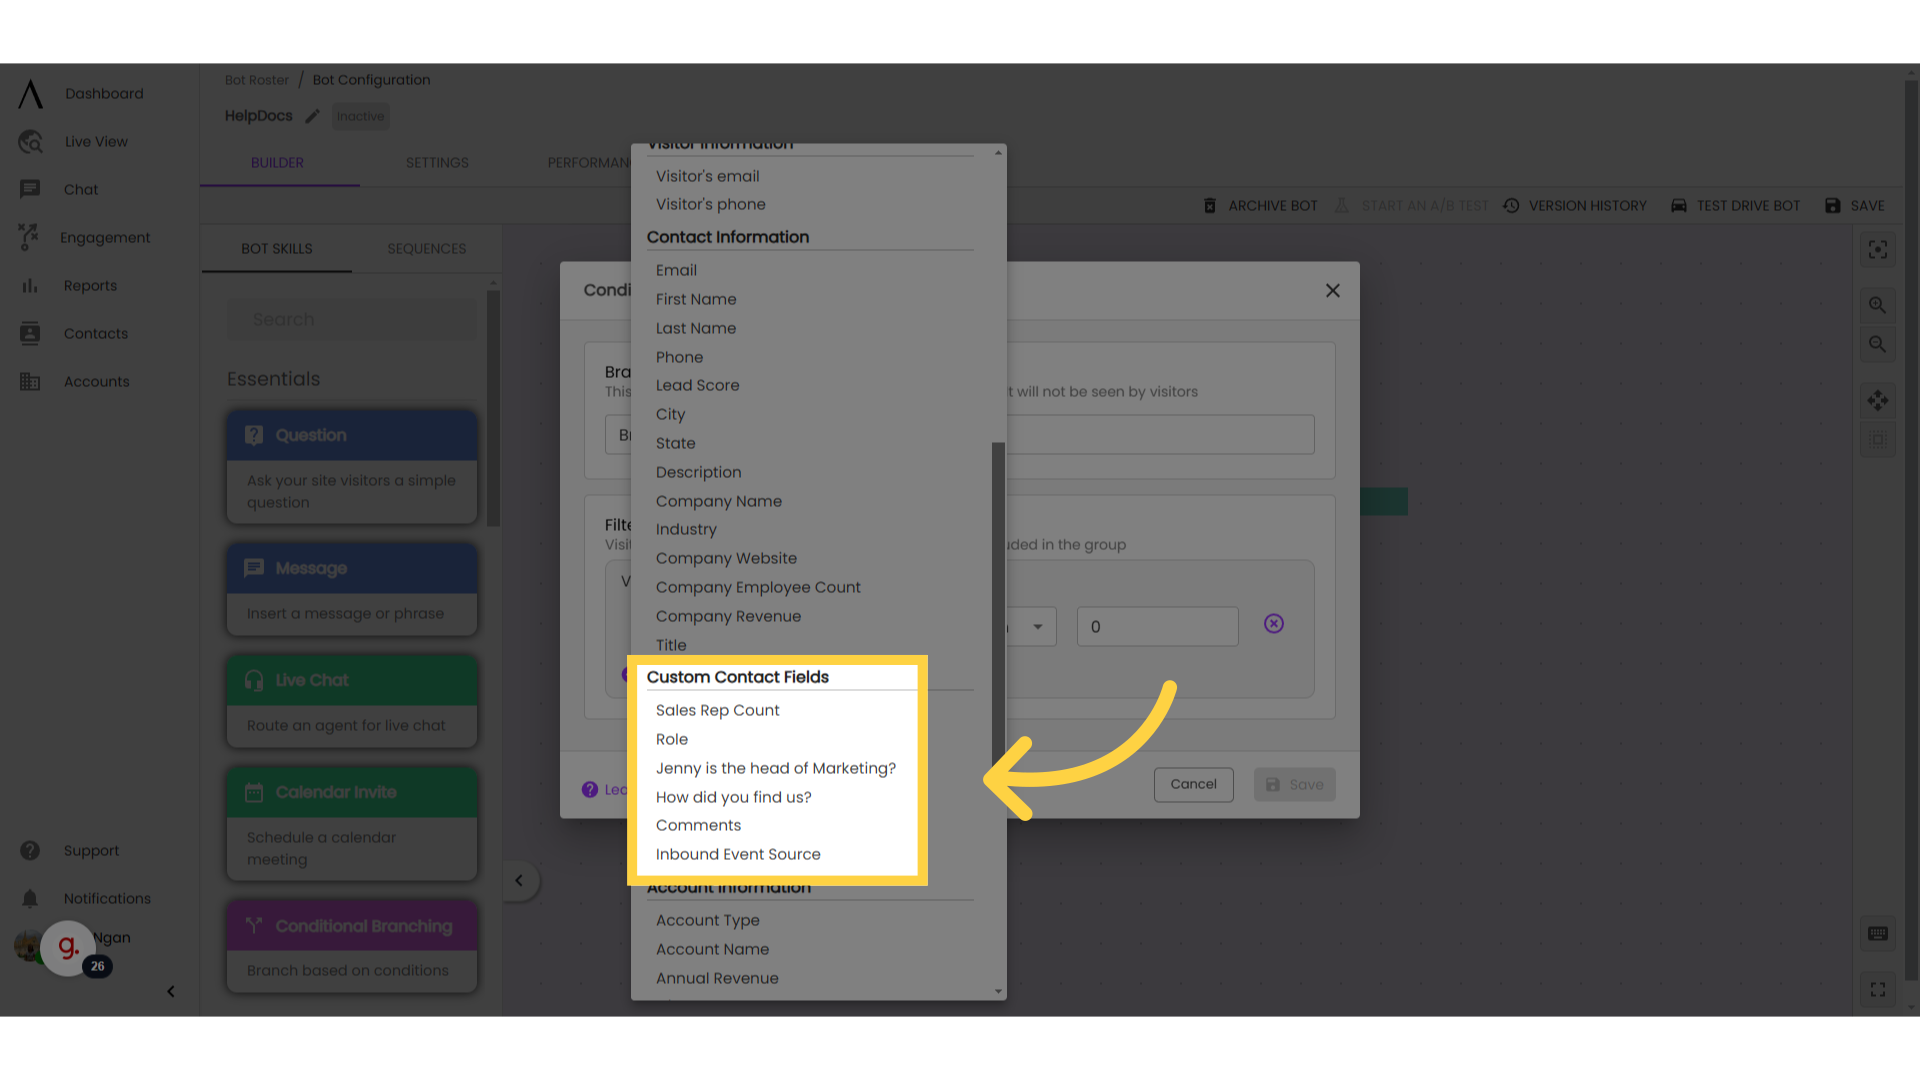Select Custom Contact Field Sales Rep Count
The width and height of the screenshot is (1920, 1080).
pyautogui.click(x=716, y=709)
